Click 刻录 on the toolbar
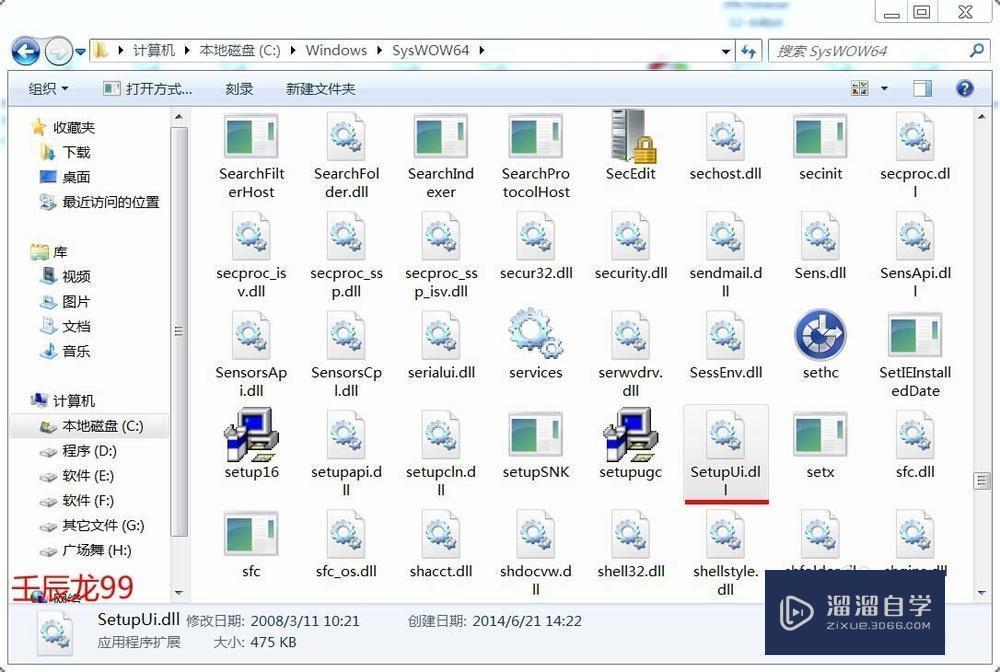 click(x=238, y=88)
